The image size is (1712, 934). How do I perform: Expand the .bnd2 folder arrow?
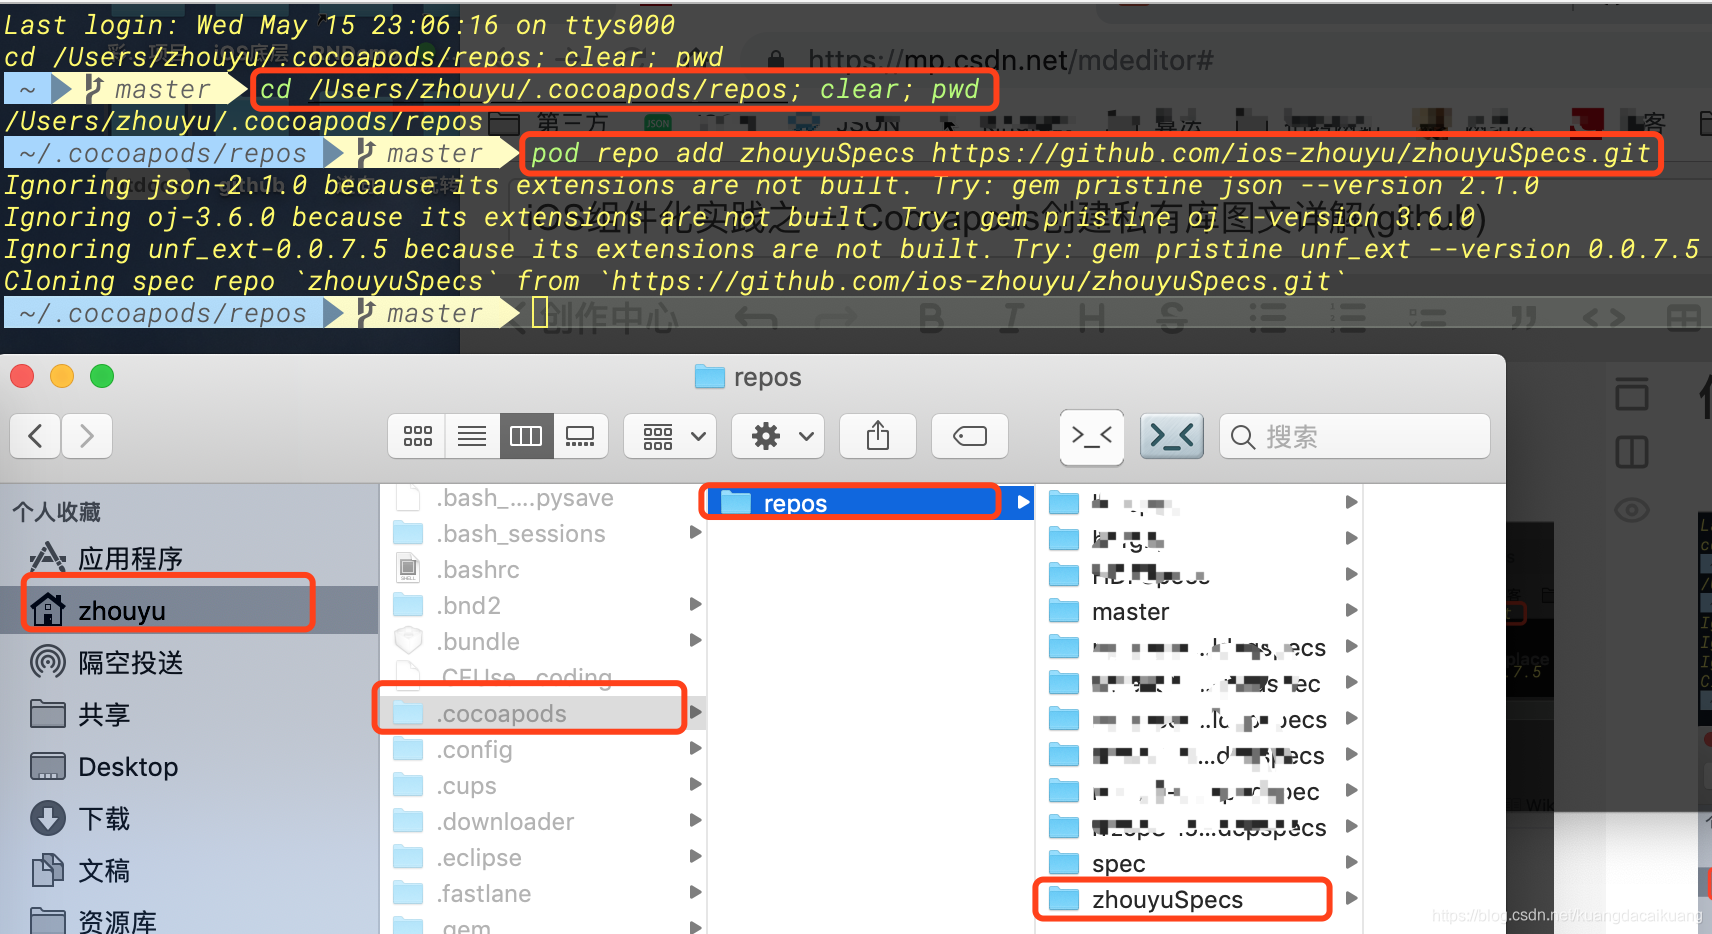[x=695, y=605]
